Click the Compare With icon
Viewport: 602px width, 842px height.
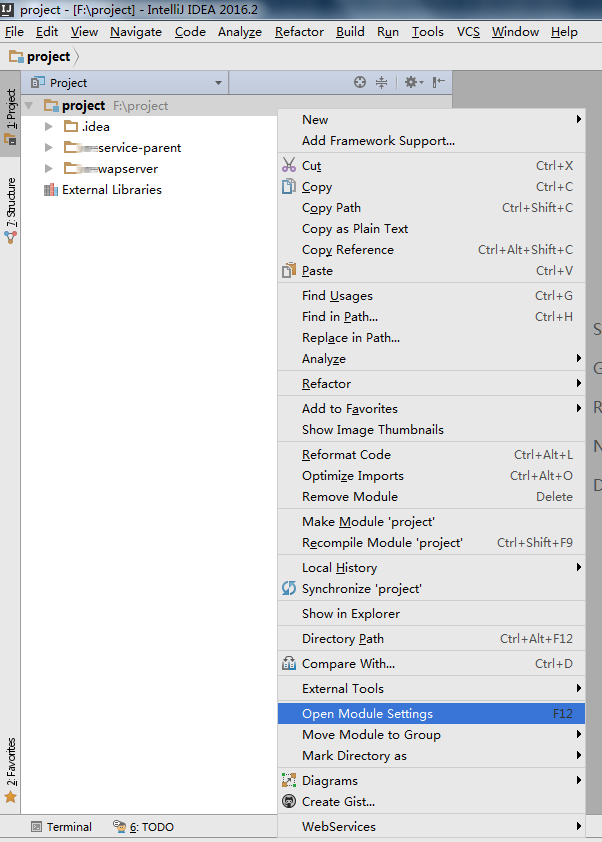point(289,663)
